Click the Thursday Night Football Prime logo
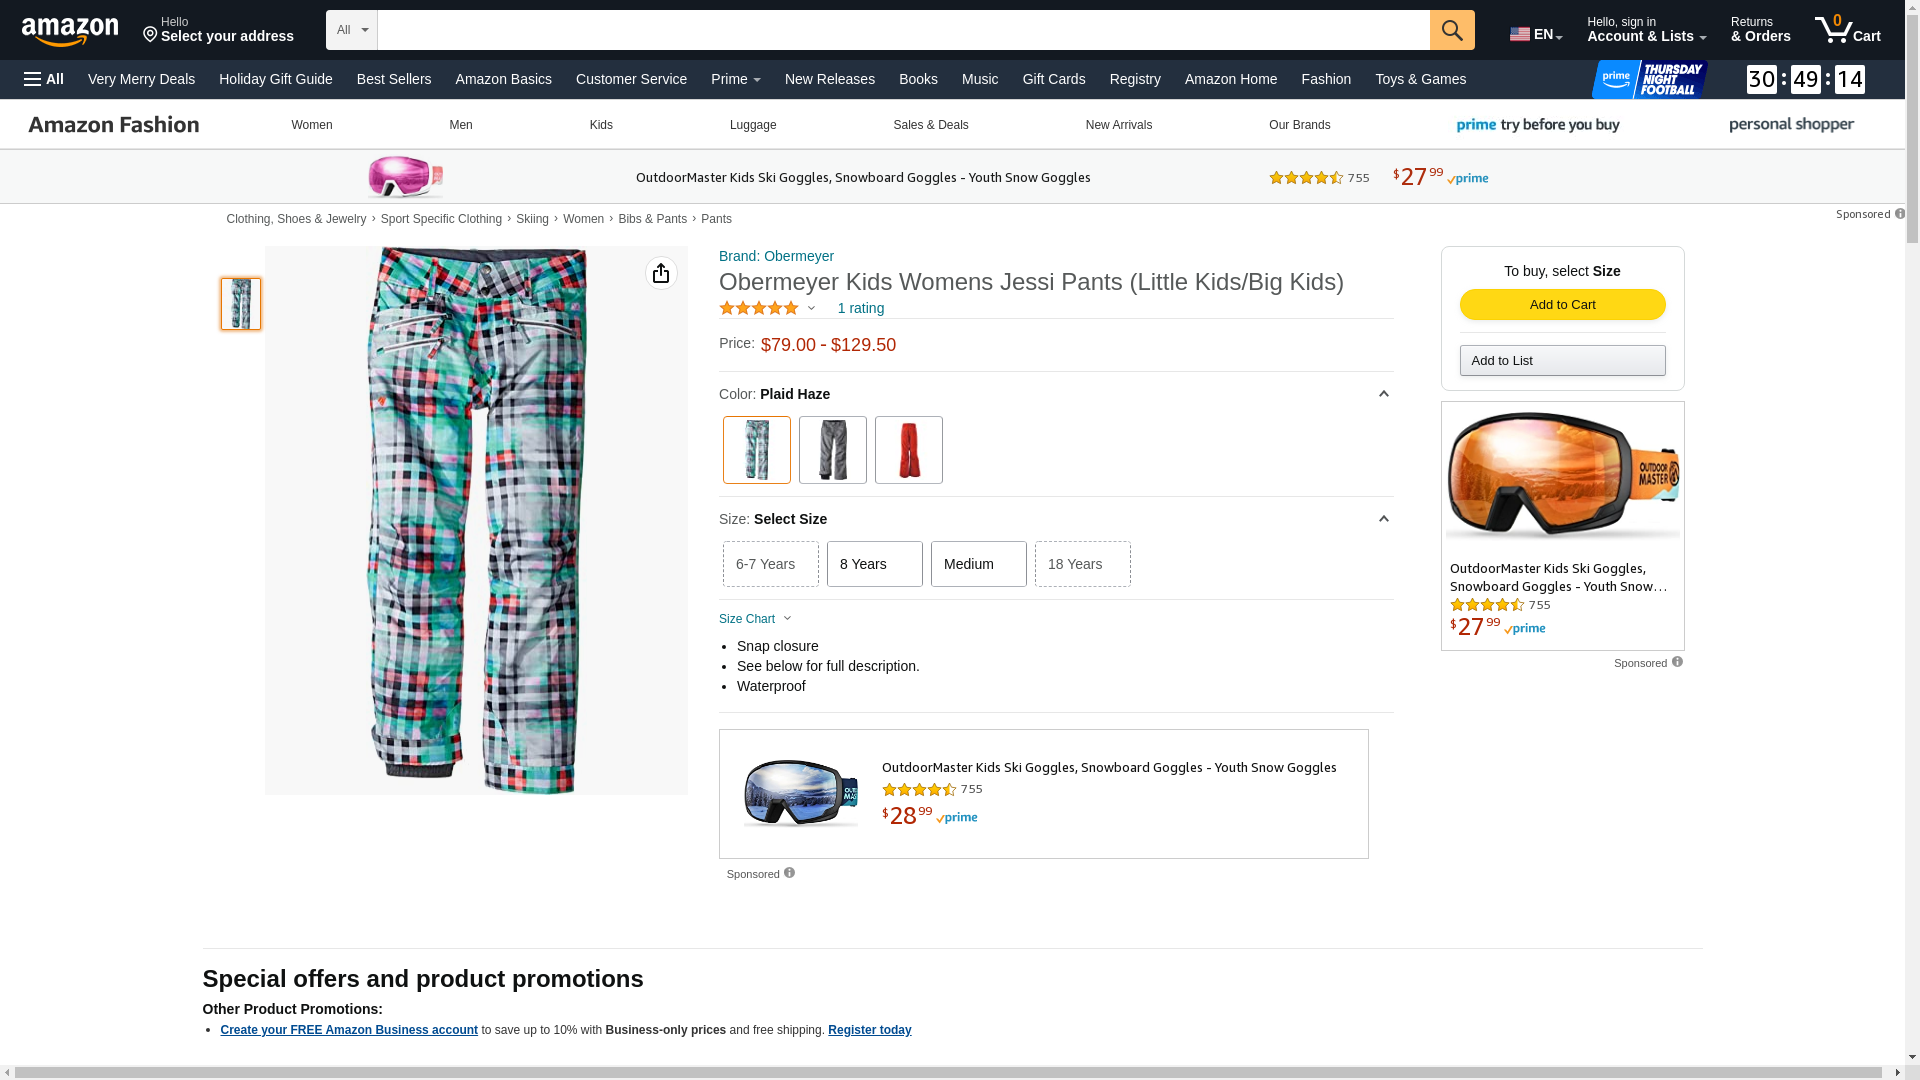Image resolution: width=1920 pixels, height=1080 pixels. pyautogui.click(x=1649, y=79)
